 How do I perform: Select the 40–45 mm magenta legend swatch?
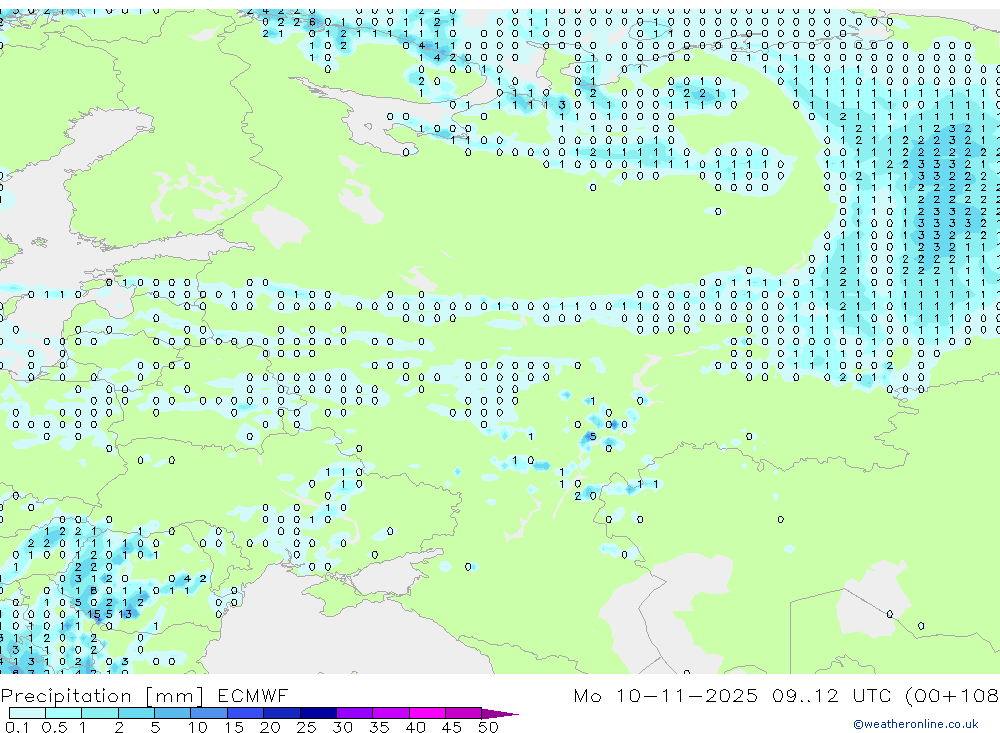(x=427, y=713)
